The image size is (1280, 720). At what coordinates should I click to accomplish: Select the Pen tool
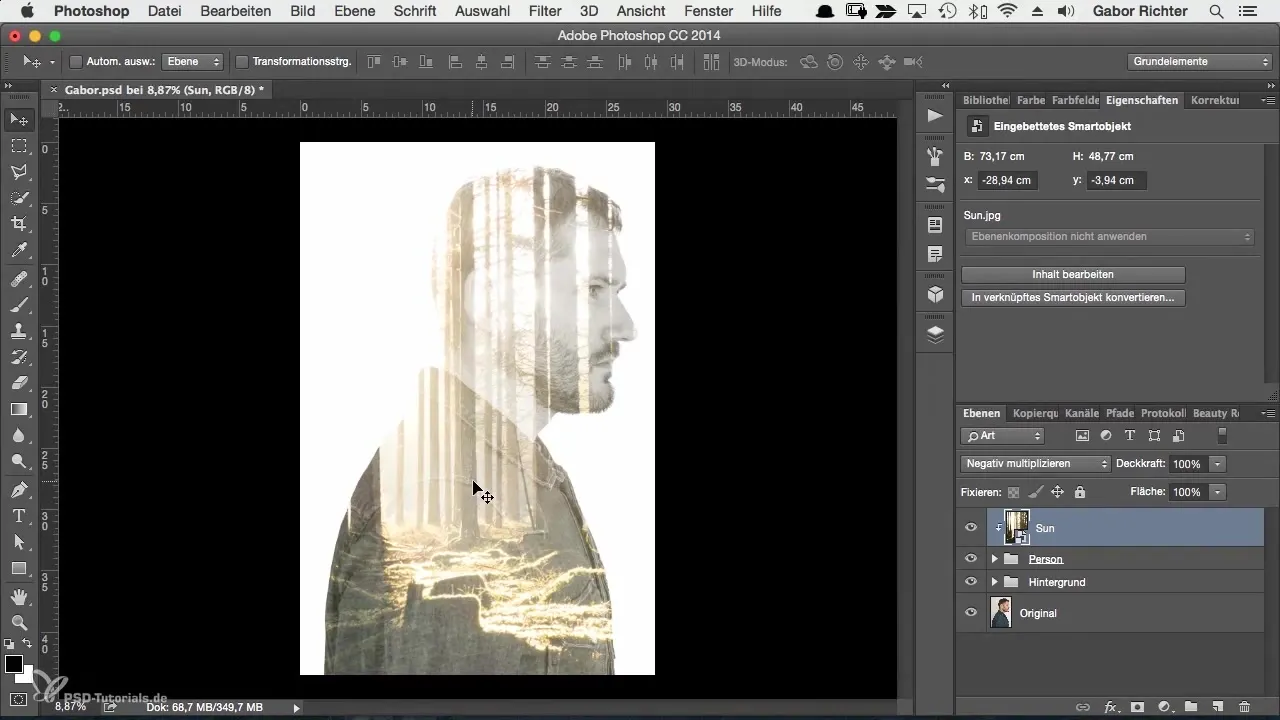(18, 490)
